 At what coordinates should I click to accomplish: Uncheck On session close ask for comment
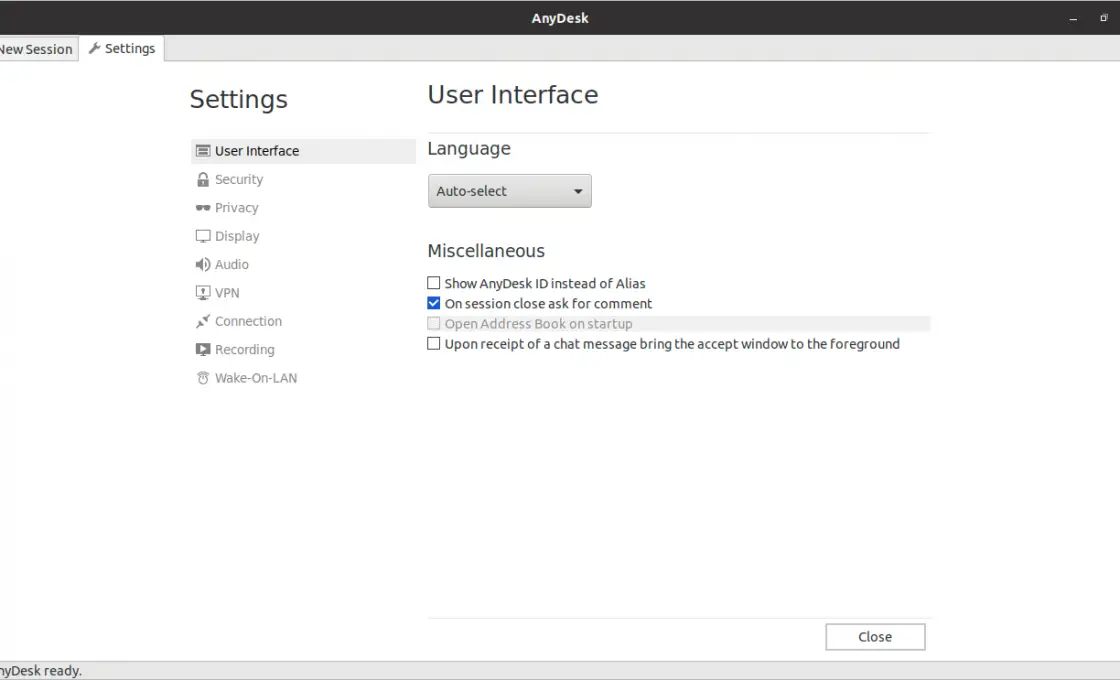[x=434, y=303]
